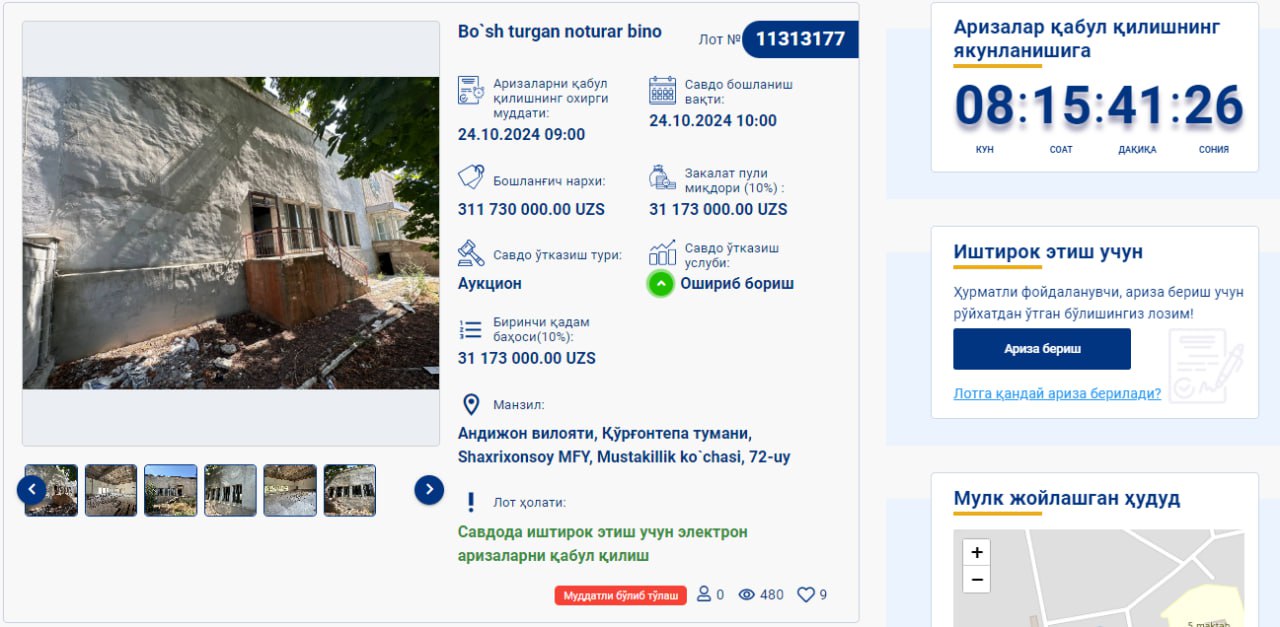Select the third thumbnail with blue sky
This screenshot has height=627, width=1280.
click(171, 490)
